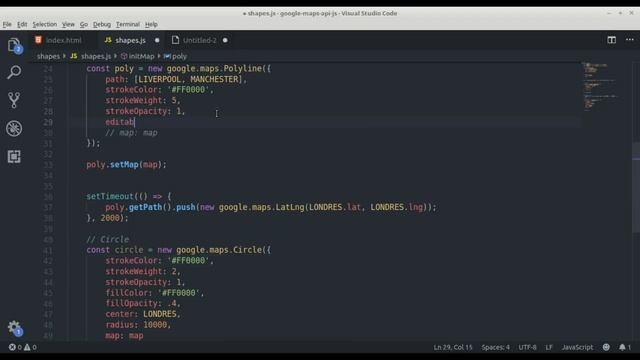
Task: Click the LF end-of-line status item
Action: pos(549,347)
